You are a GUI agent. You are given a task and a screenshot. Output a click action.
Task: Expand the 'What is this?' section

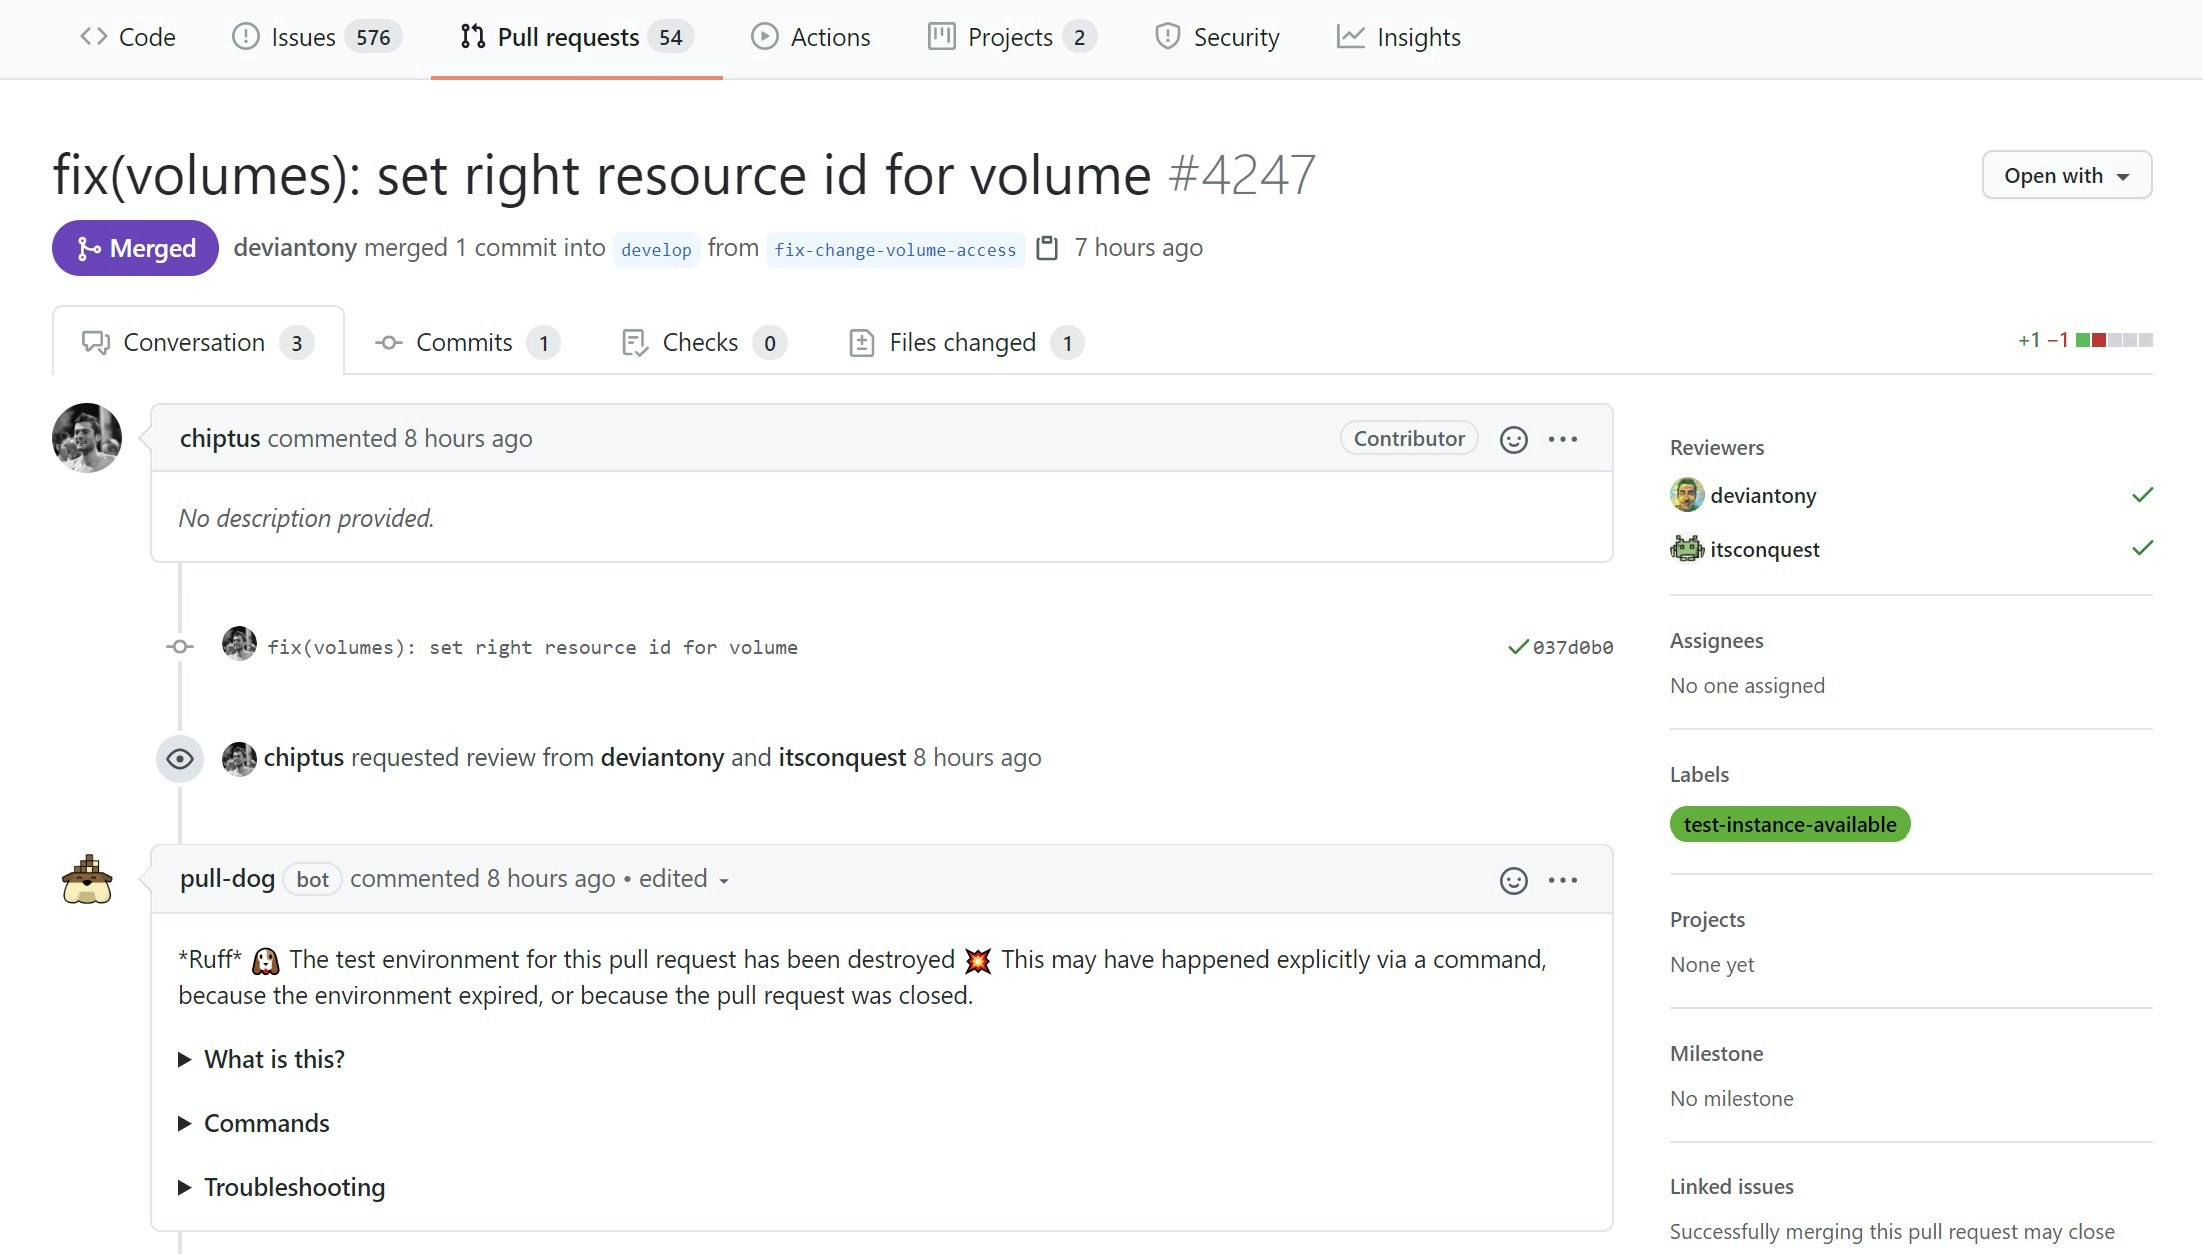click(x=273, y=1059)
